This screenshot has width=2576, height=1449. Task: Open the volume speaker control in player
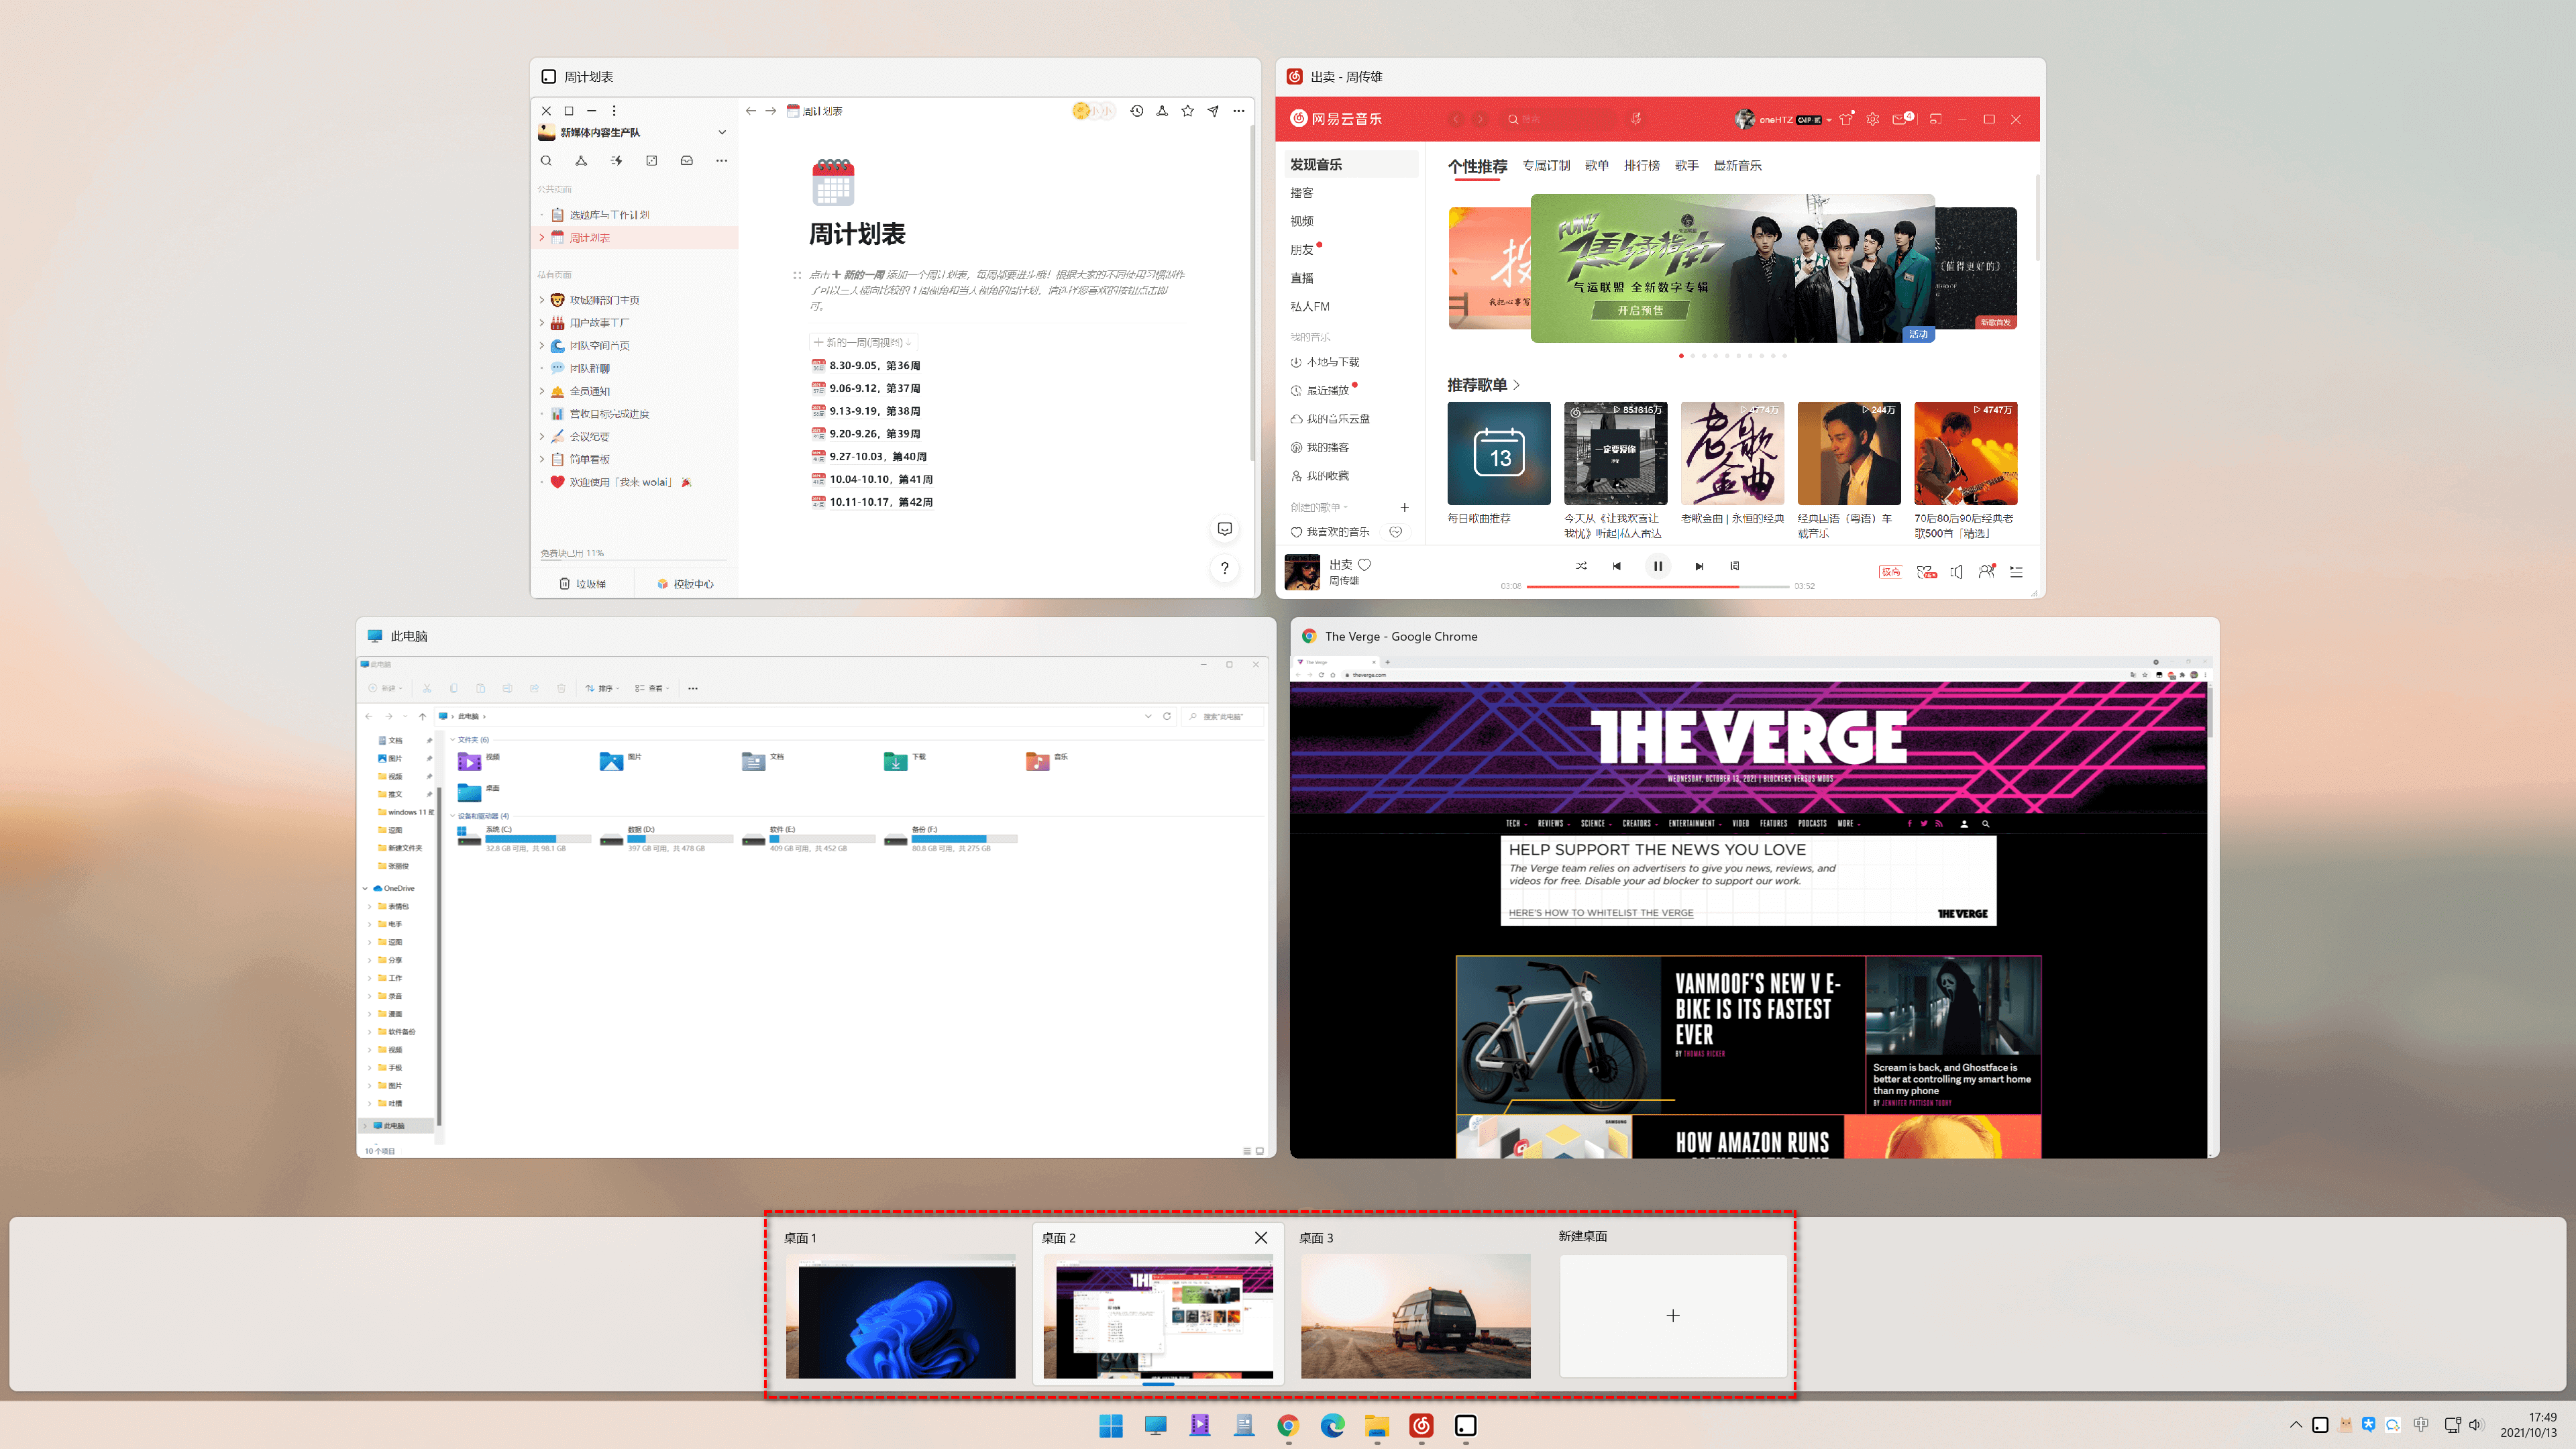click(x=1956, y=572)
